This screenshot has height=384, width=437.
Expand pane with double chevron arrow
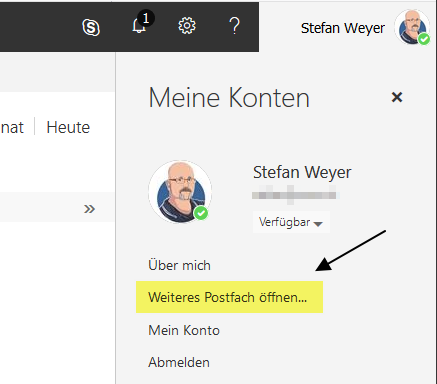pos(89,209)
